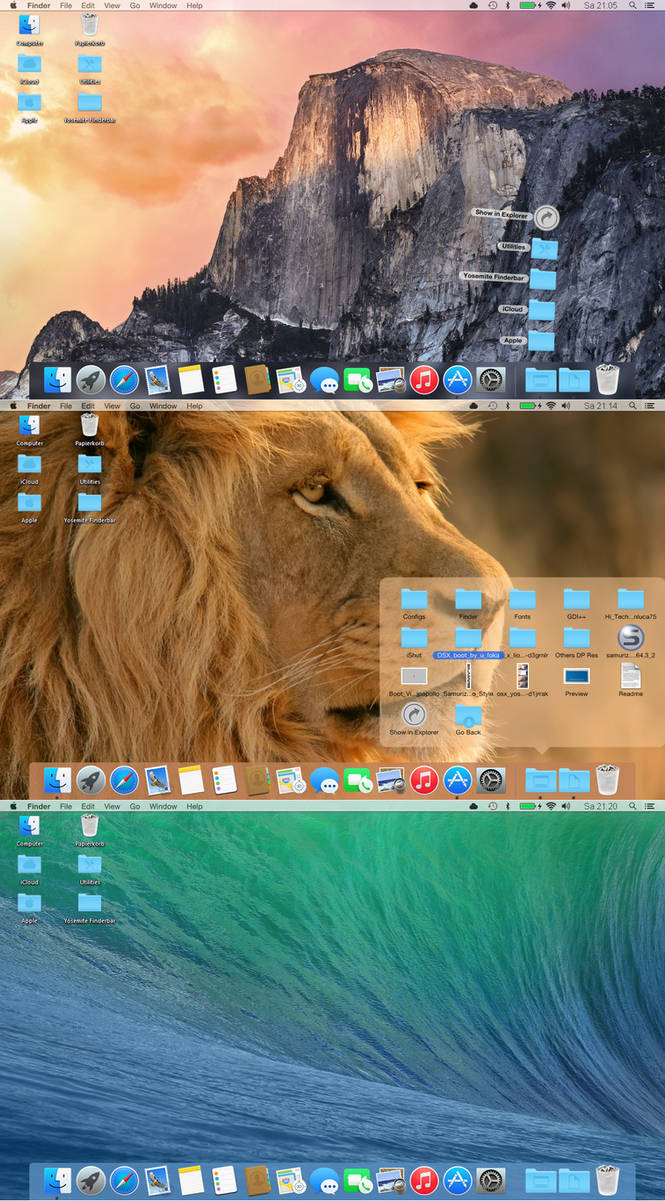This screenshot has width=665, height=1201.
Task: Open Finder in the top Yosemite desktop's dock
Action: [57, 380]
